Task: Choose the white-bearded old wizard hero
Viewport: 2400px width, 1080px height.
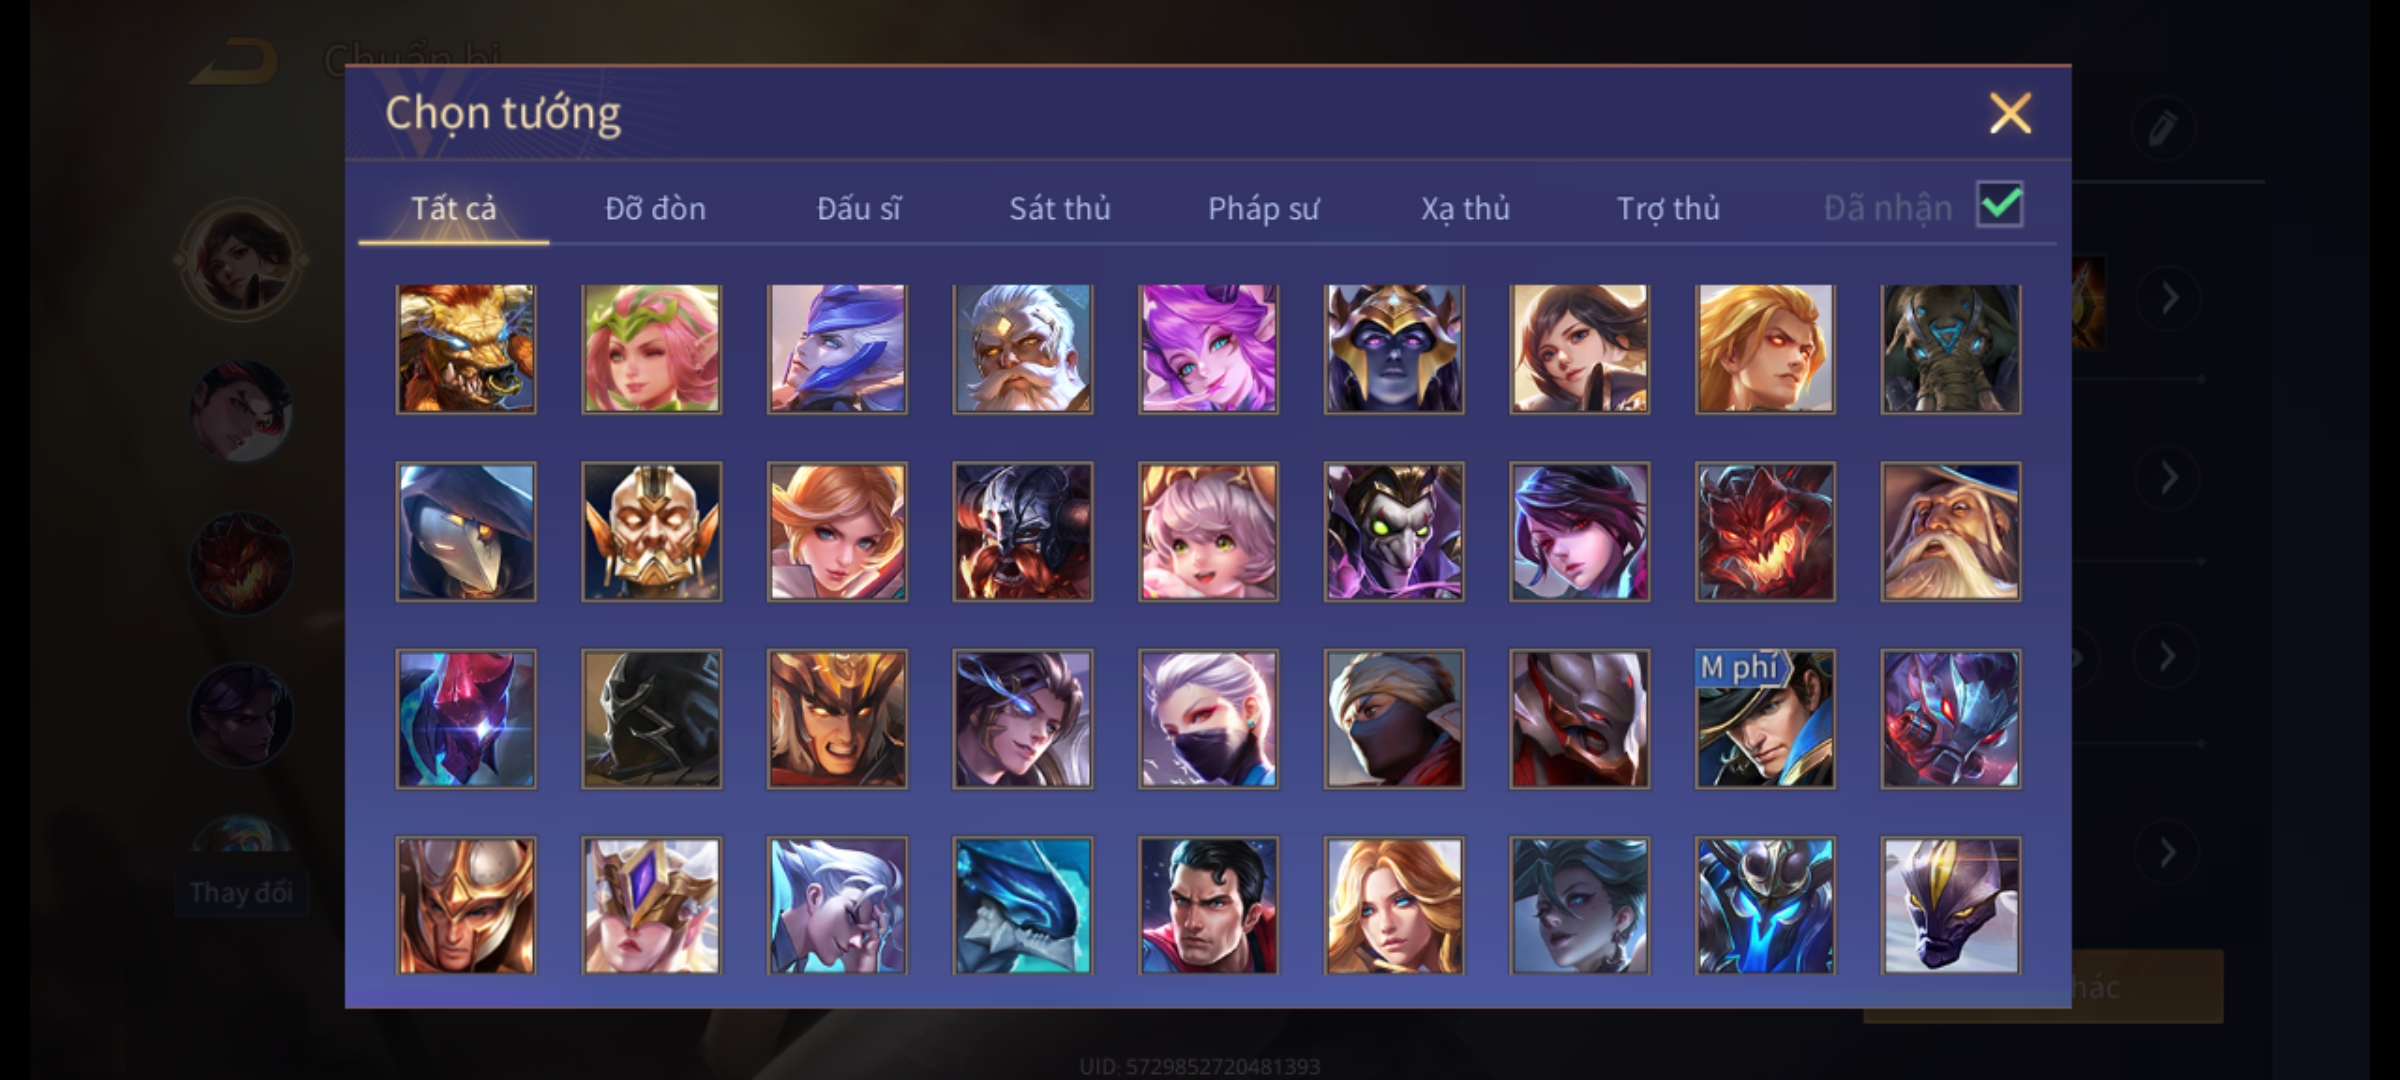Action: pos(1950,531)
